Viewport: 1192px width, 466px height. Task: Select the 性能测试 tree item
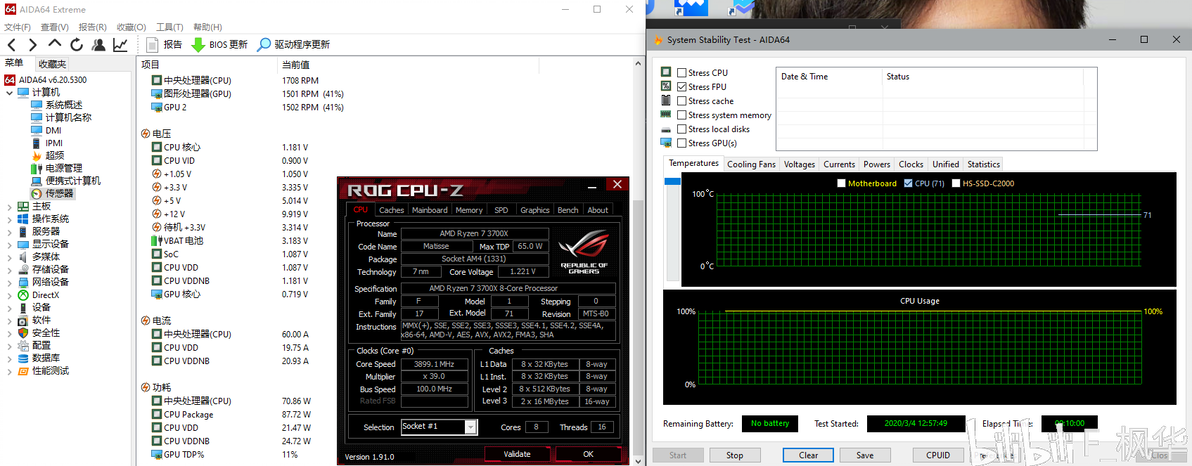point(43,371)
